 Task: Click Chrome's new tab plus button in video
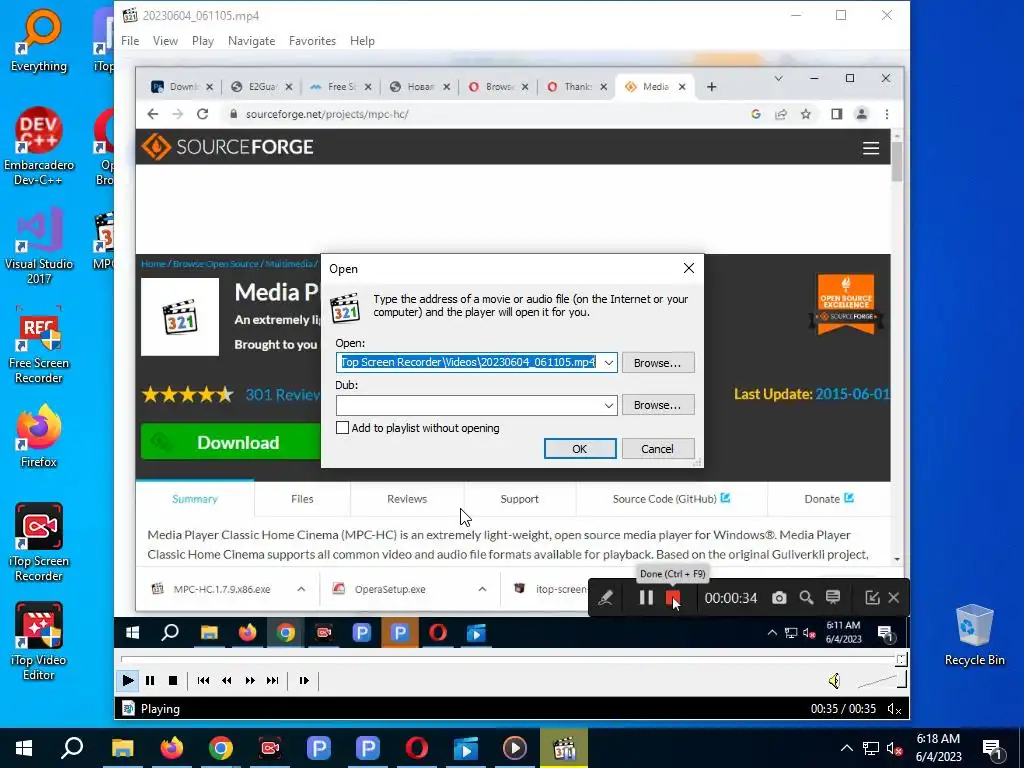click(x=712, y=87)
